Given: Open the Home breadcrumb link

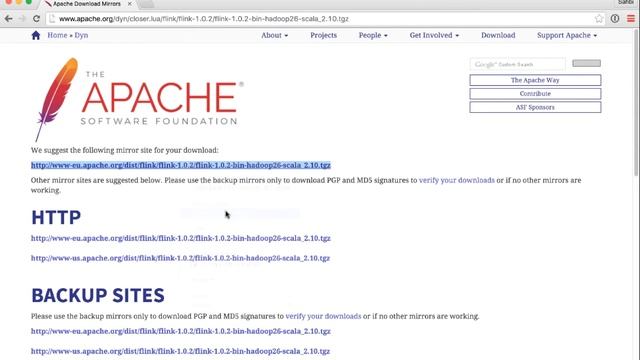Looking at the screenshot, I should [x=57, y=35].
